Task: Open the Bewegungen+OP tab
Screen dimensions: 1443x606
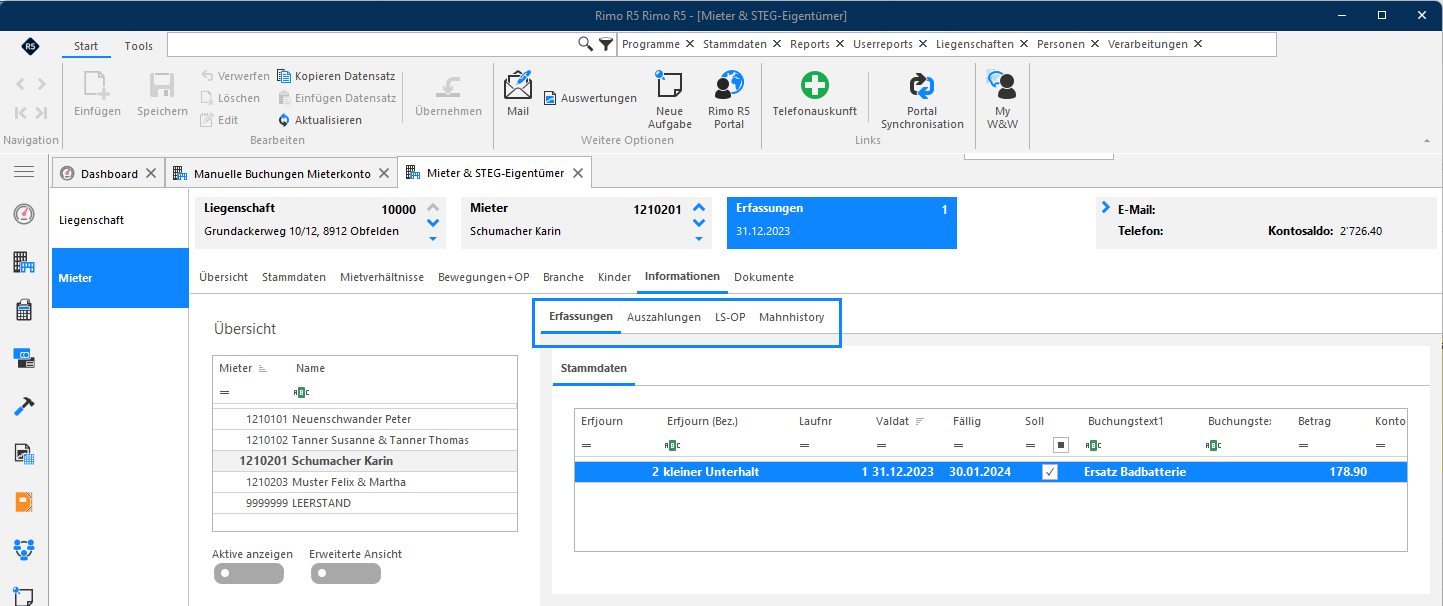Action: pyautogui.click(x=484, y=277)
